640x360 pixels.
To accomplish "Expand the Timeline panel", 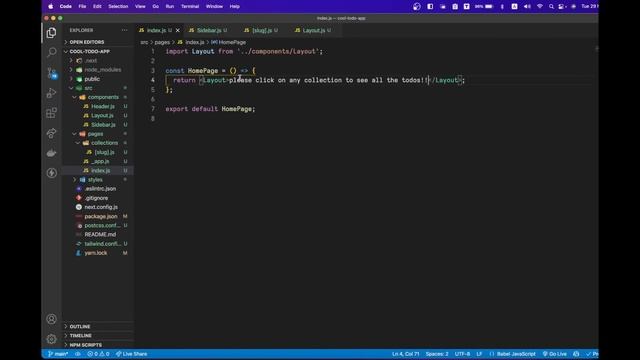I will pyautogui.click(x=98, y=336).
